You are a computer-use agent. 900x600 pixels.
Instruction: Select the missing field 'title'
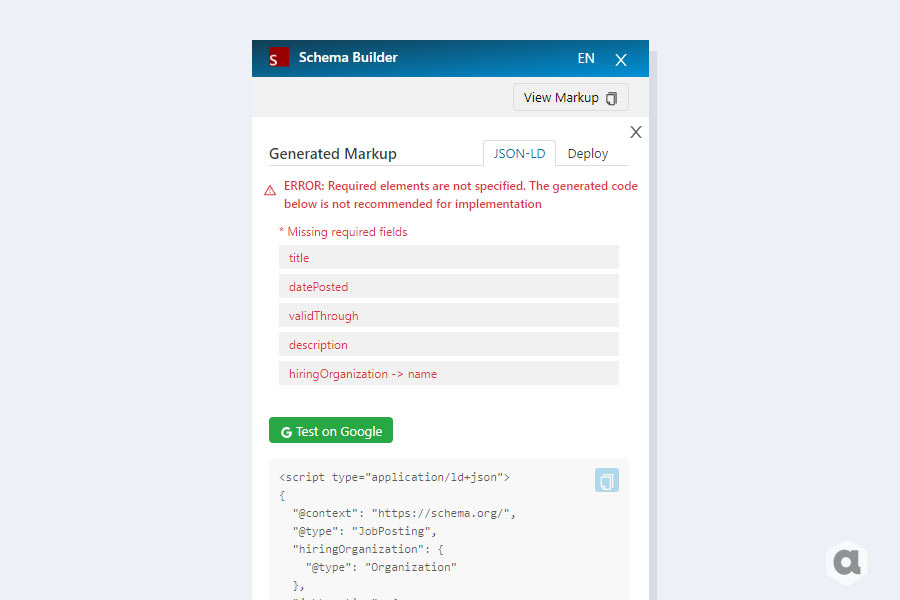point(449,257)
